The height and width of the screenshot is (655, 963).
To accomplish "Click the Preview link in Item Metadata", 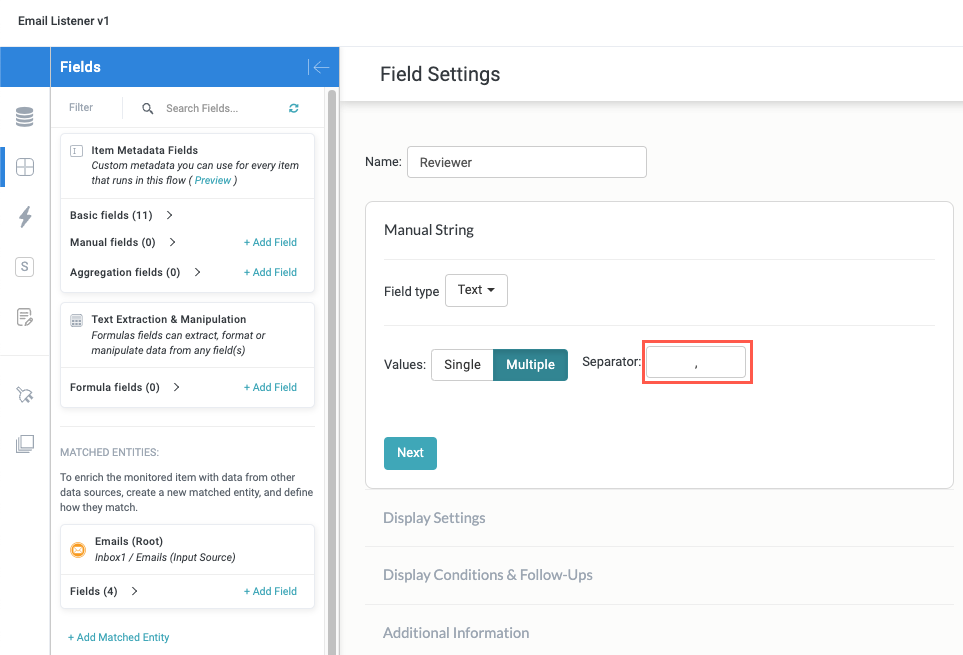I will pos(213,181).
